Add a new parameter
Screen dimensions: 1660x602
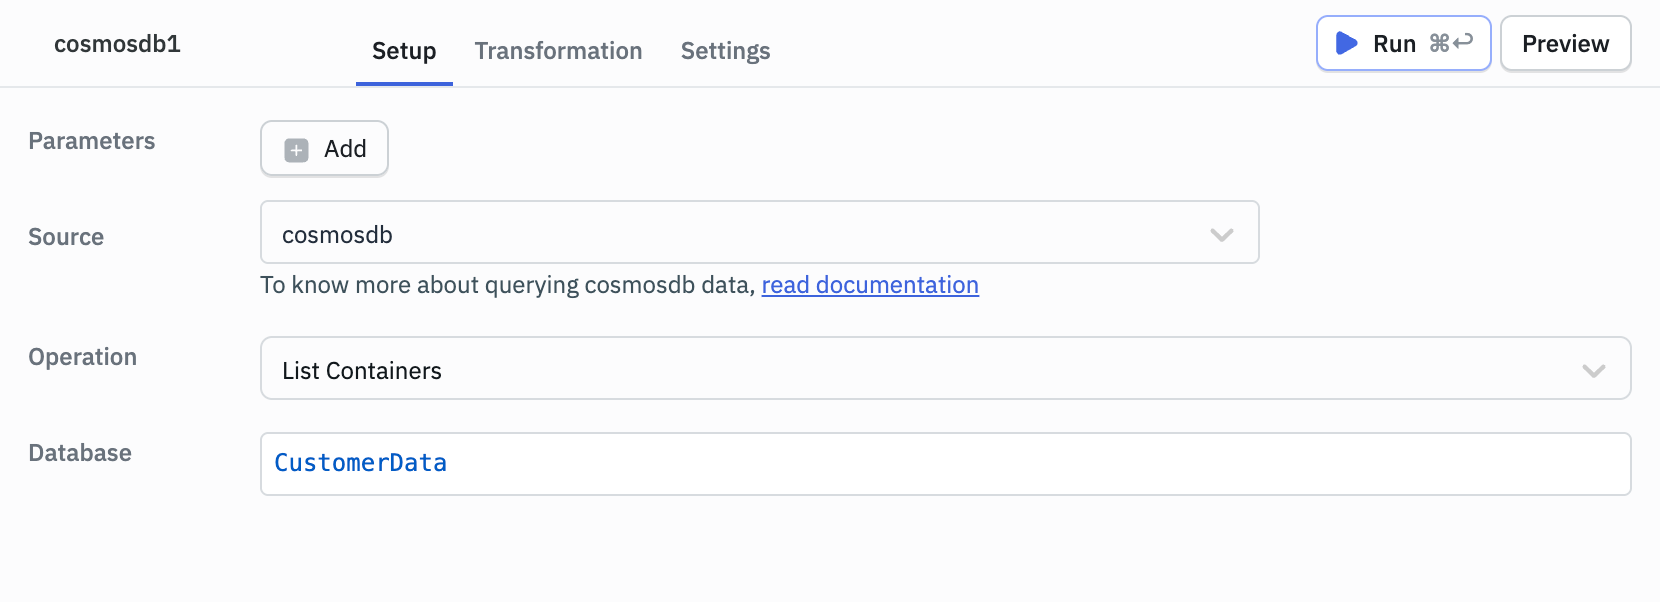pyautogui.click(x=324, y=149)
